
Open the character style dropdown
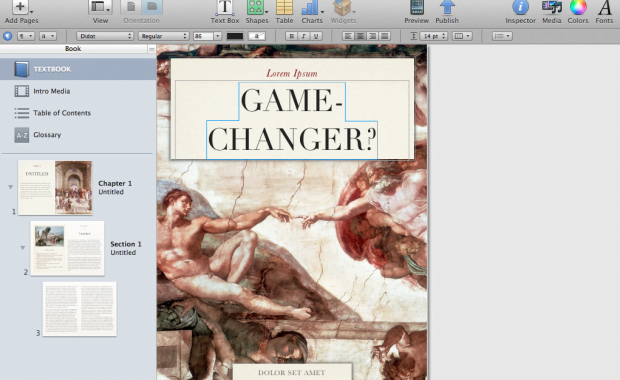pyautogui.click(x=48, y=36)
